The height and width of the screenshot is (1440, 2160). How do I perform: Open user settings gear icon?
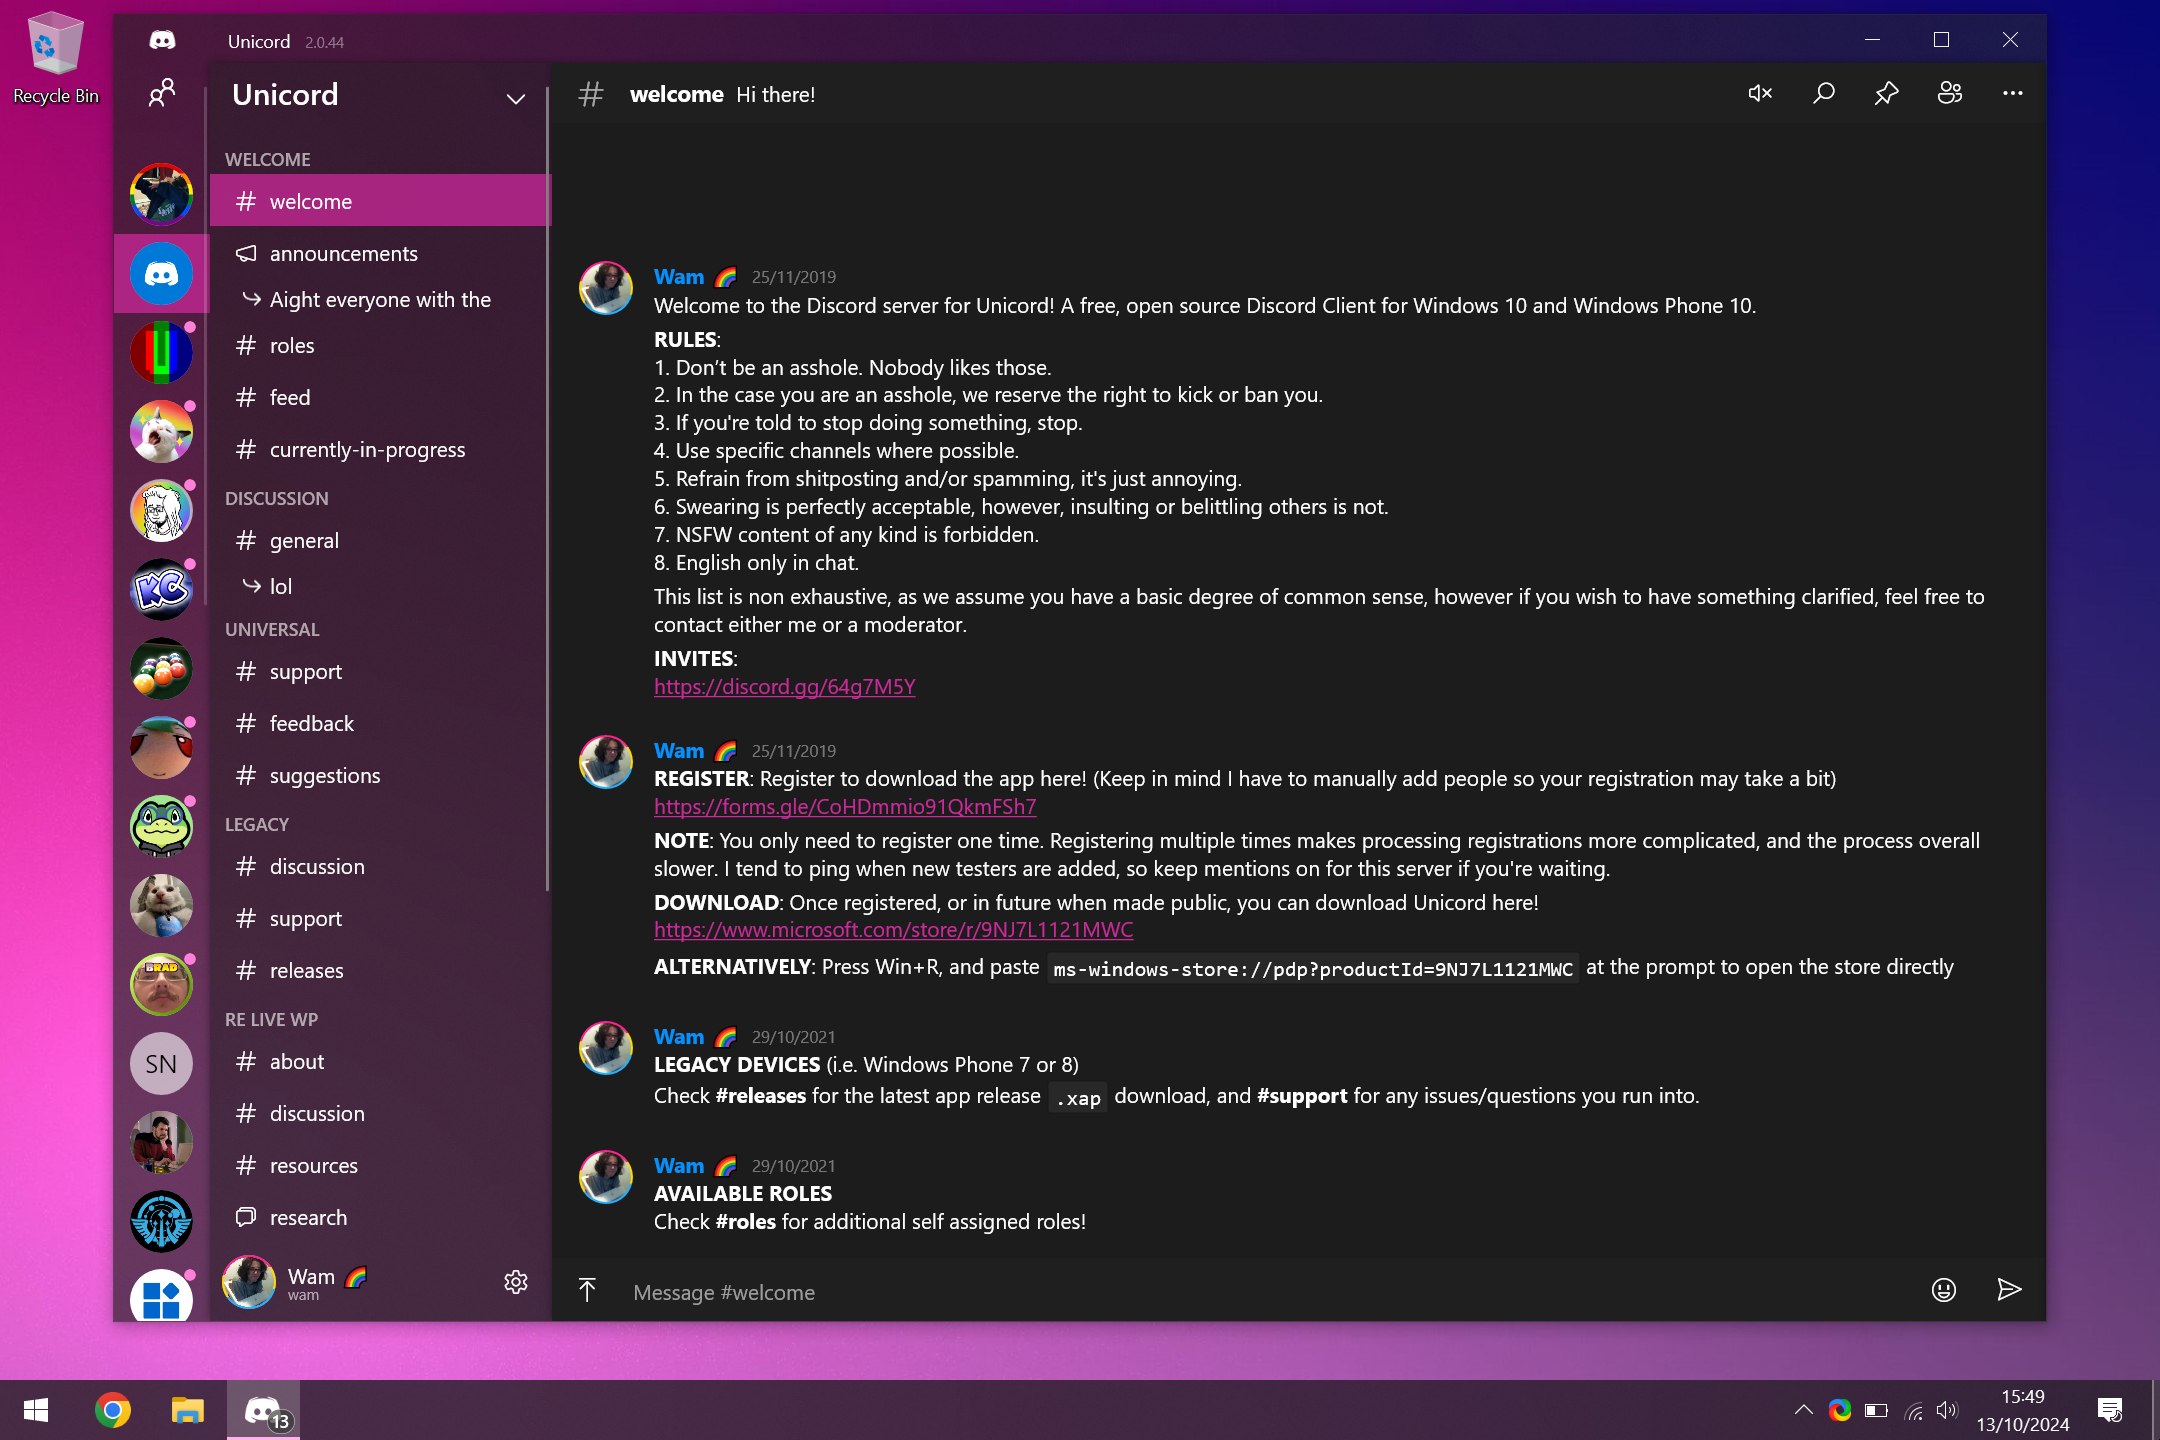click(515, 1282)
